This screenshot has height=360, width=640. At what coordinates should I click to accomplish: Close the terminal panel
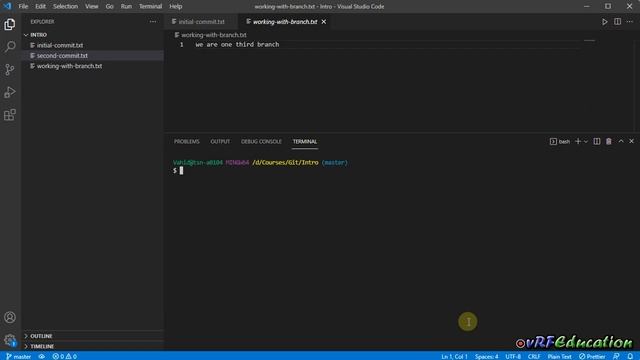point(631,141)
